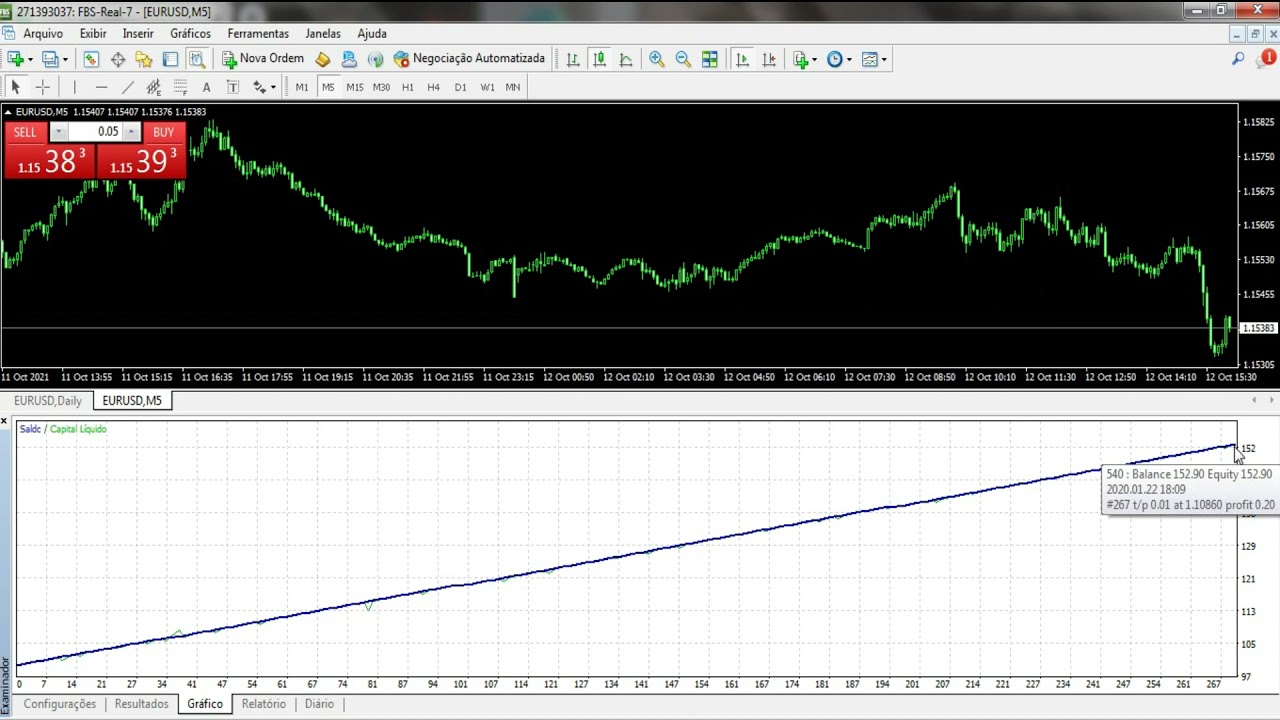
Task: Expand the new chart dropdown arrow
Action: coord(30,60)
